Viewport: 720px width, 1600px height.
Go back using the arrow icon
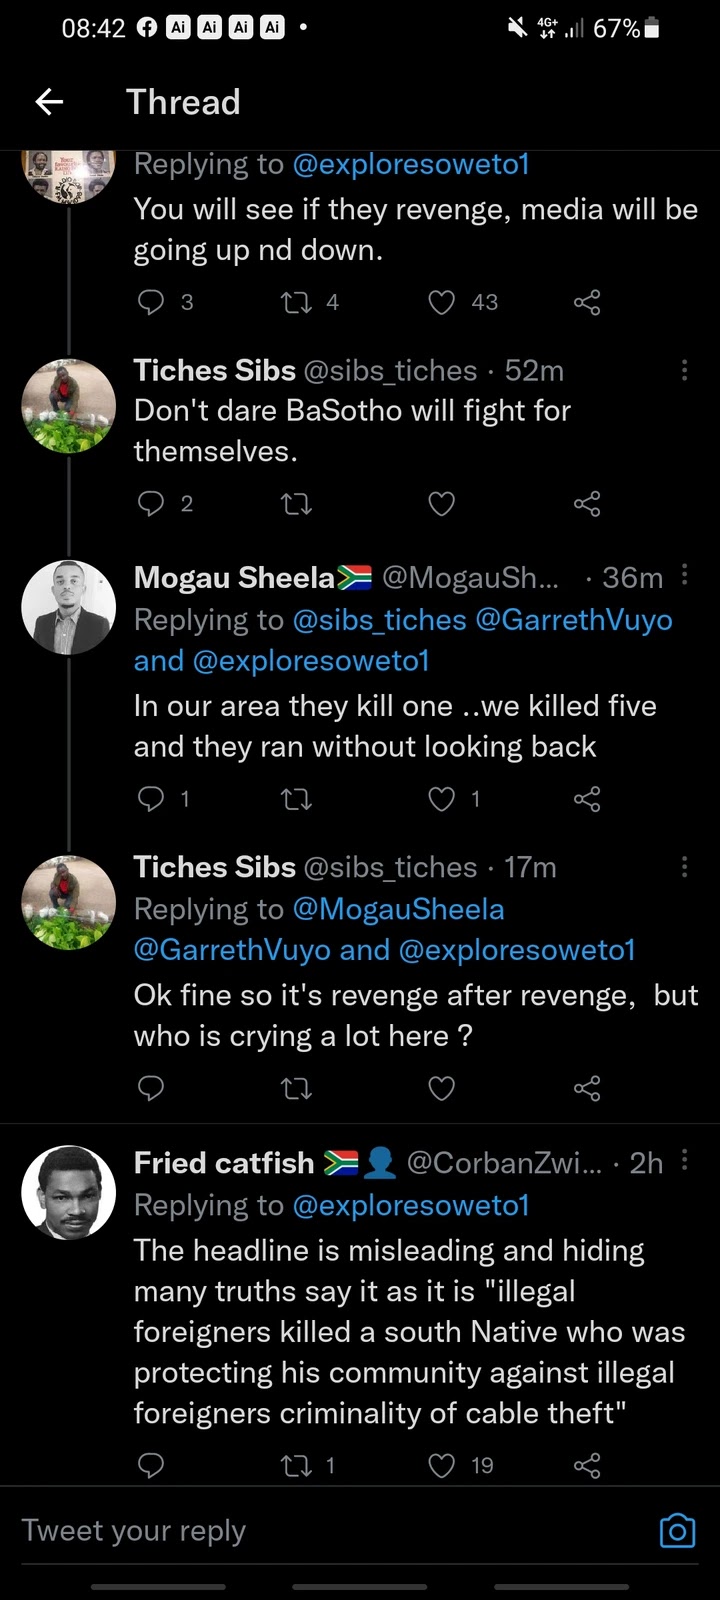[x=49, y=102]
